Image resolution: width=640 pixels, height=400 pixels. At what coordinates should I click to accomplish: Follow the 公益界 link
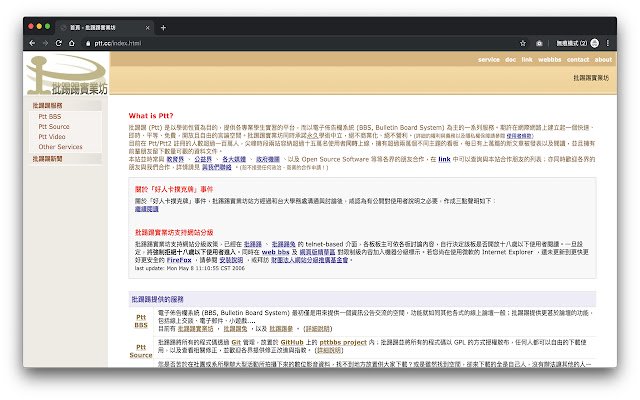[x=203, y=159]
